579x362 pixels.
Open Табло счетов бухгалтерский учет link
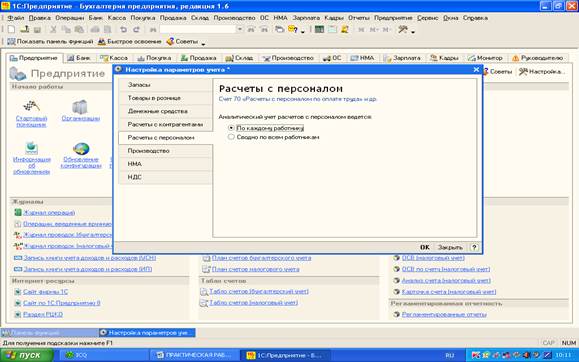pyautogui.click(x=259, y=291)
